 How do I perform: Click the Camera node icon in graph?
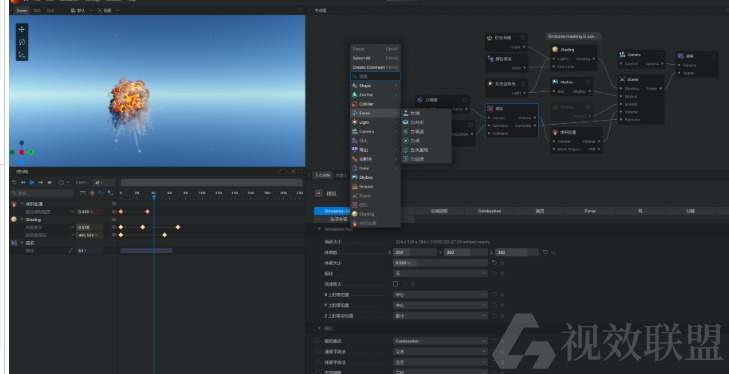(622, 54)
